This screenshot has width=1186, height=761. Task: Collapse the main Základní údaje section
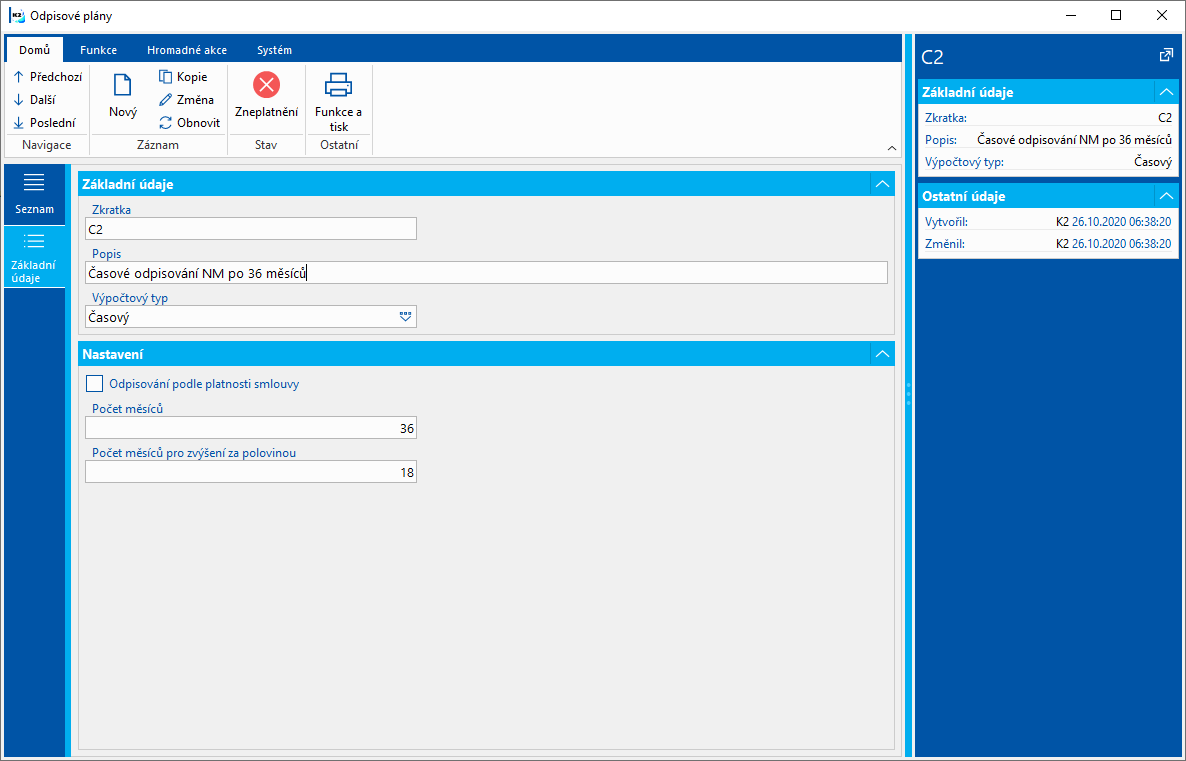click(x=882, y=184)
